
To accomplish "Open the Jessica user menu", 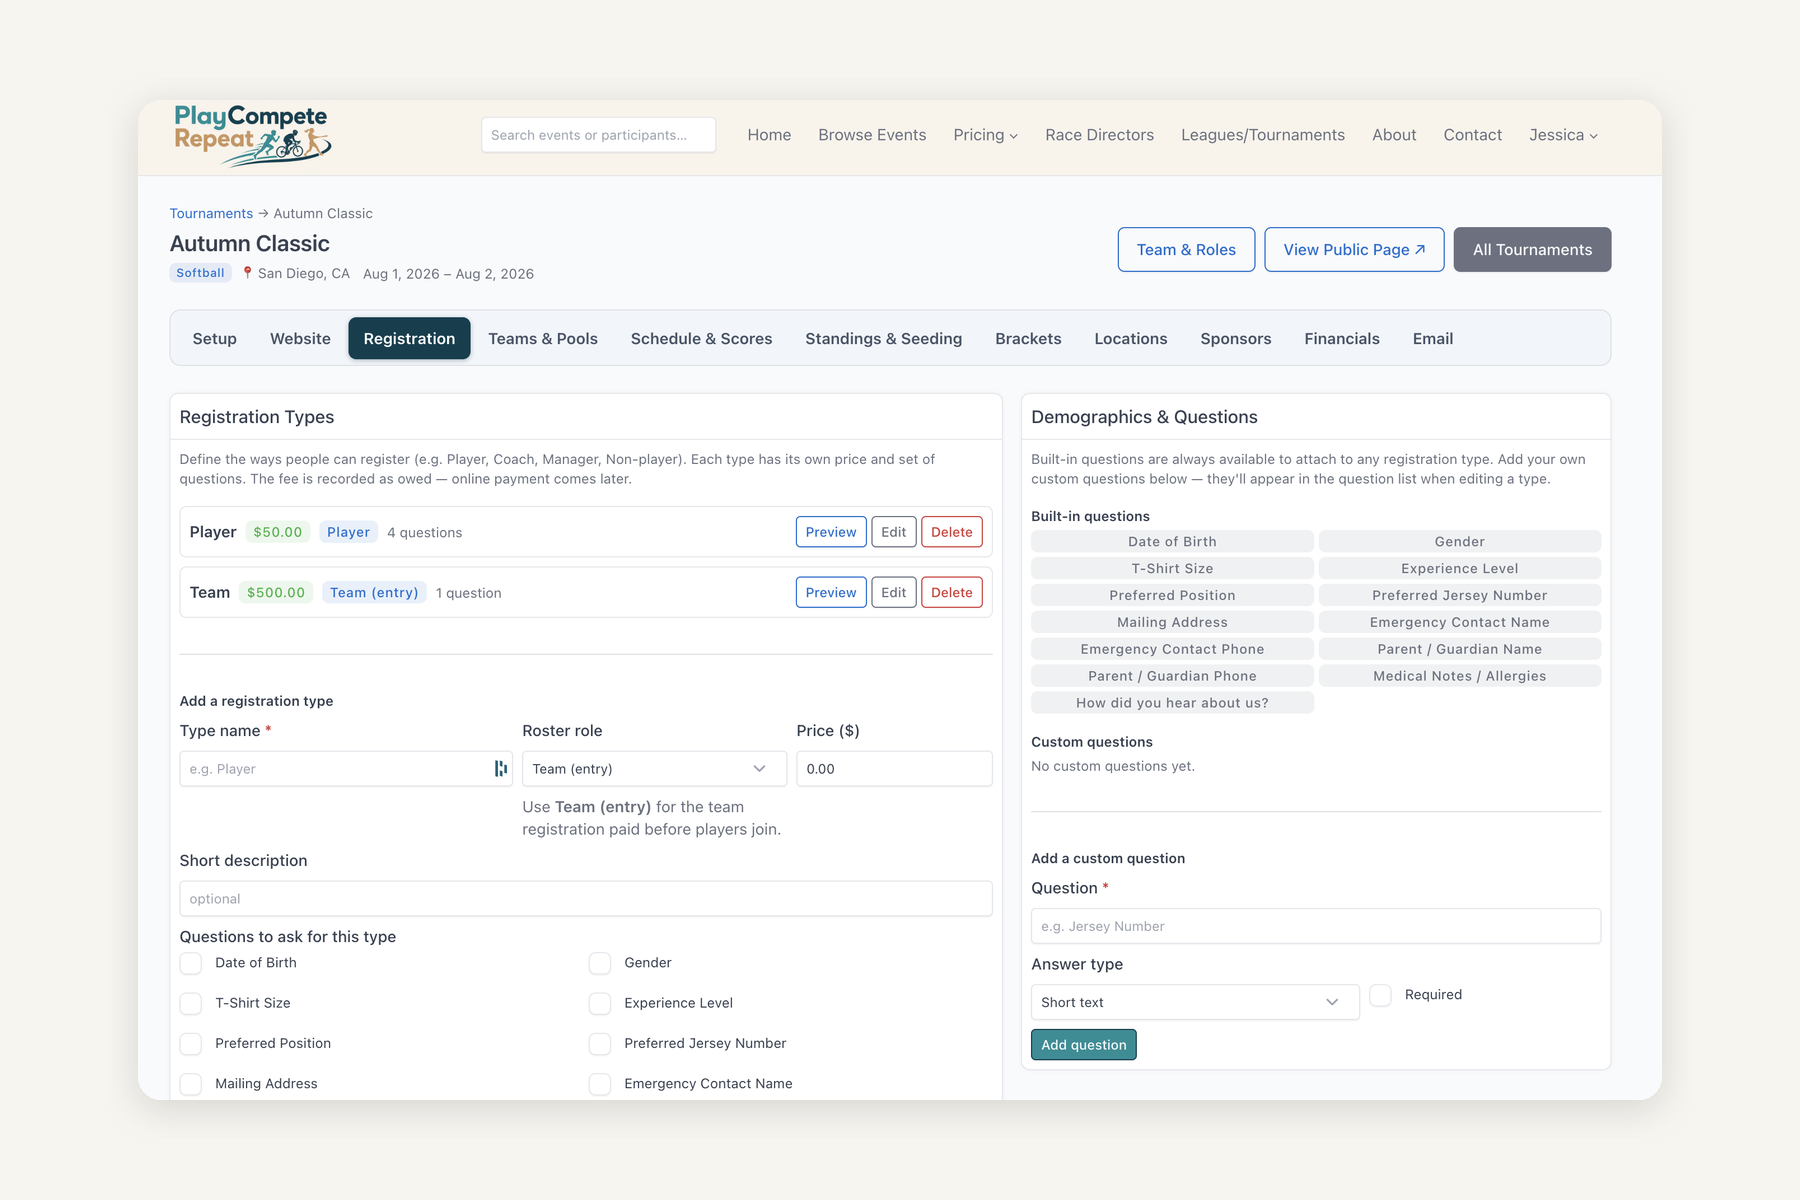I will pyautogui.click(x=1563, y=135).
